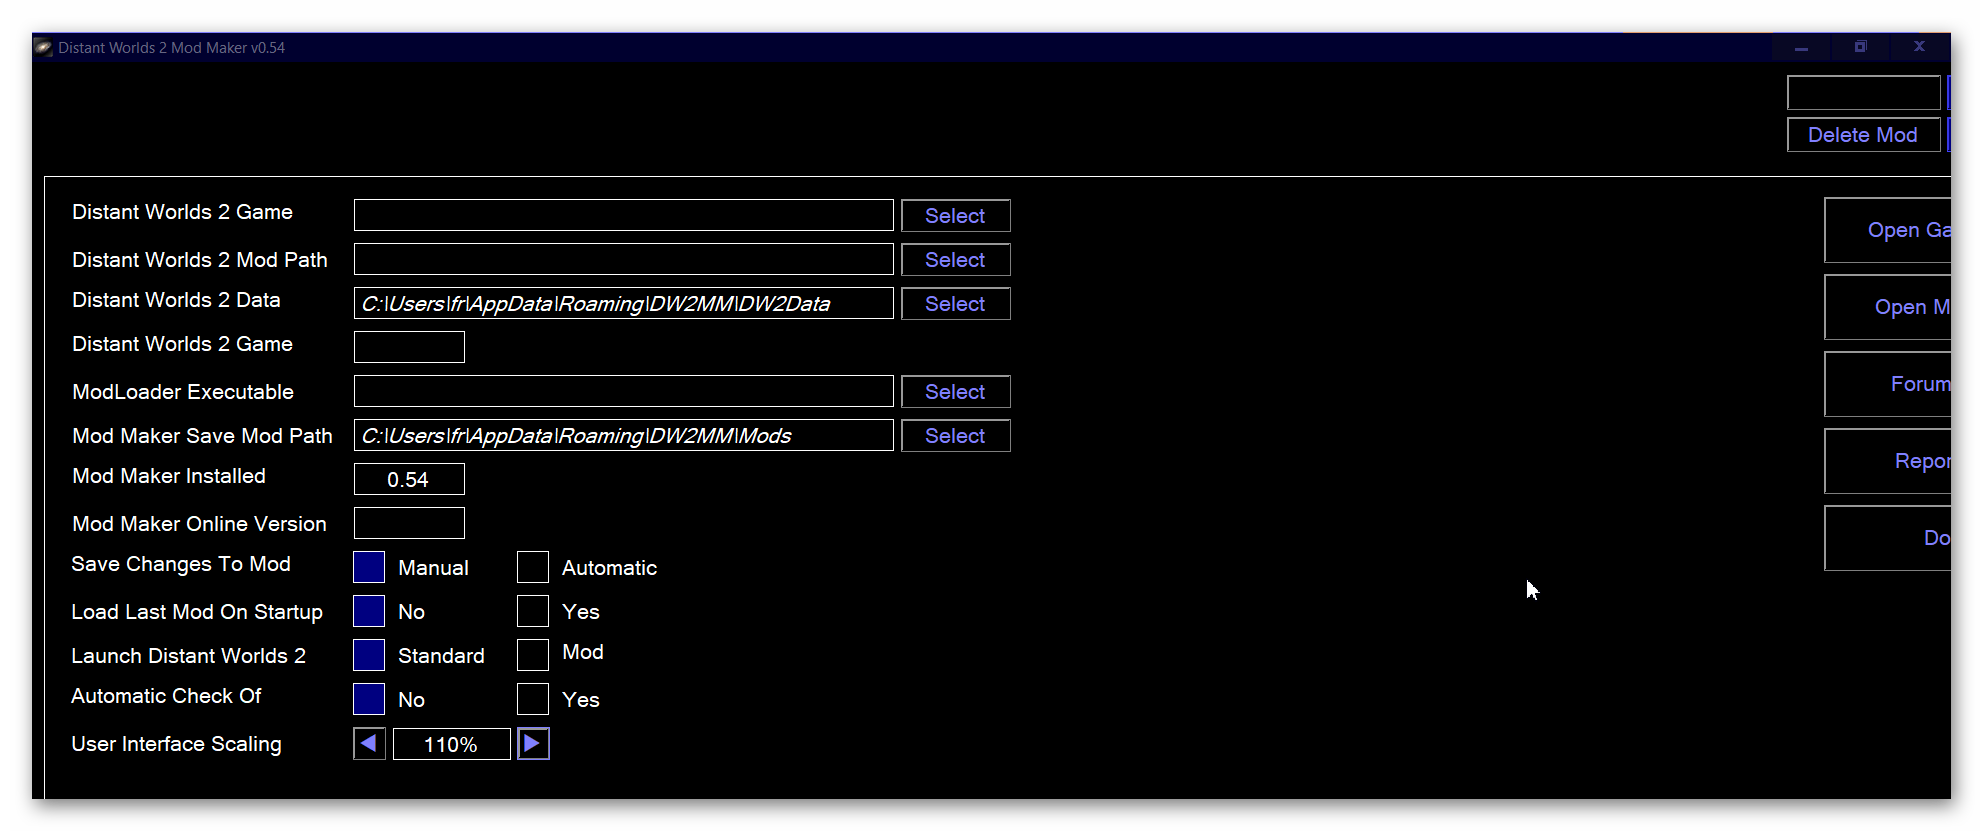Viewport: 1983px width, 831px height.
Task: Click the DW2Data path field
Action: pos(623,303)
